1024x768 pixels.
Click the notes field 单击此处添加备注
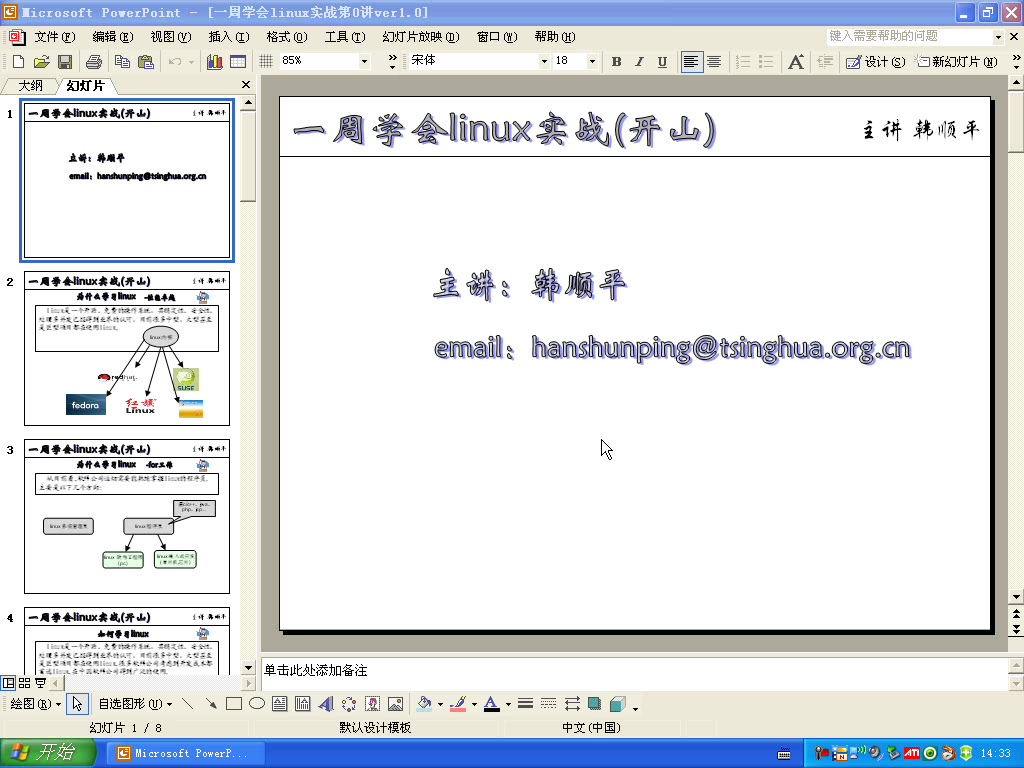click(x=633, y=673)
